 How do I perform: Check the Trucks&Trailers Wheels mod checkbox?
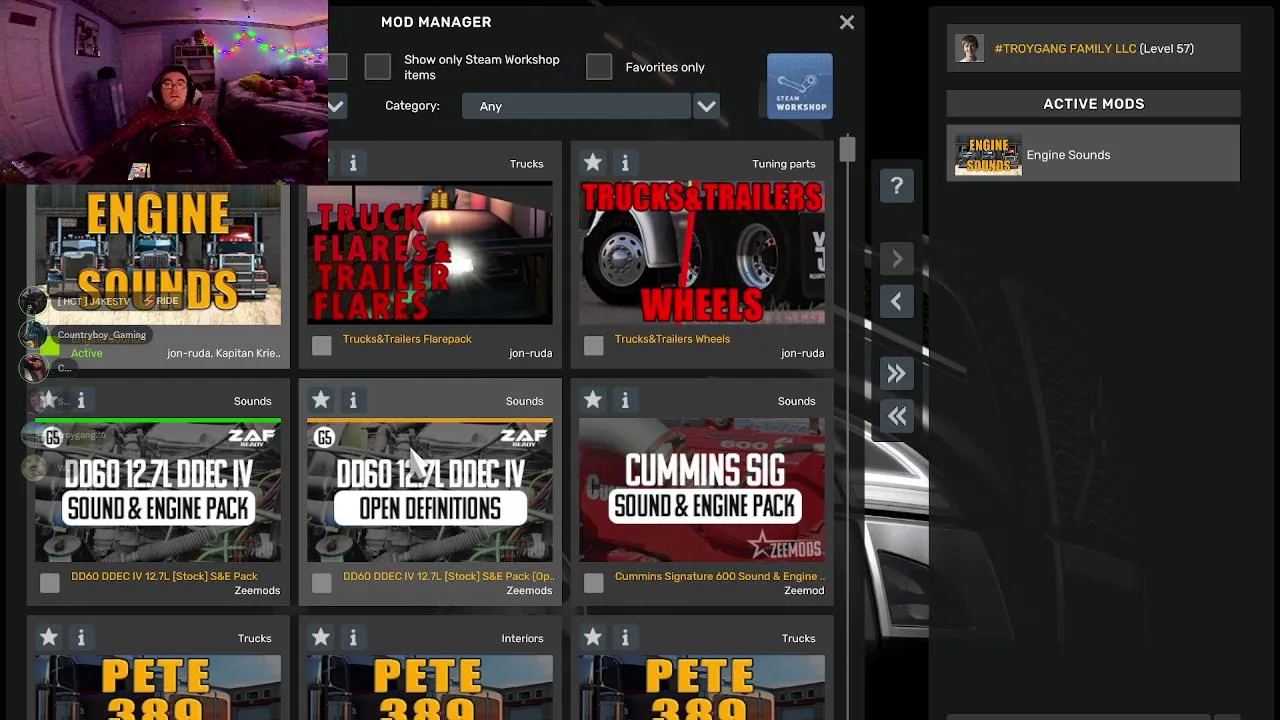[x=593, y=346]
